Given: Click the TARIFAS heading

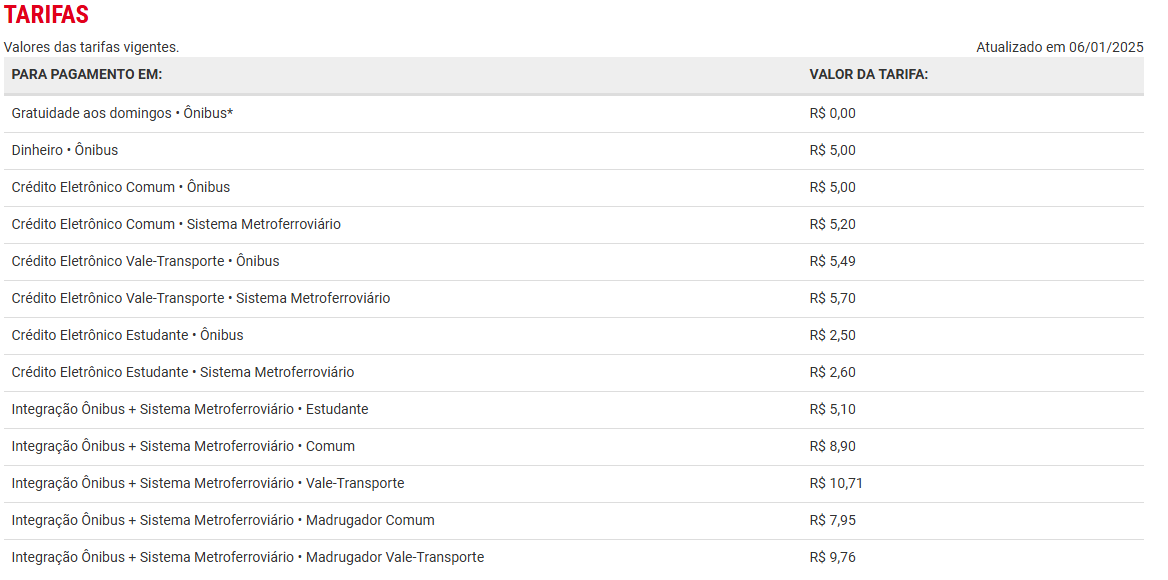Looking at the screenshot, I should [x=46, y=14].
